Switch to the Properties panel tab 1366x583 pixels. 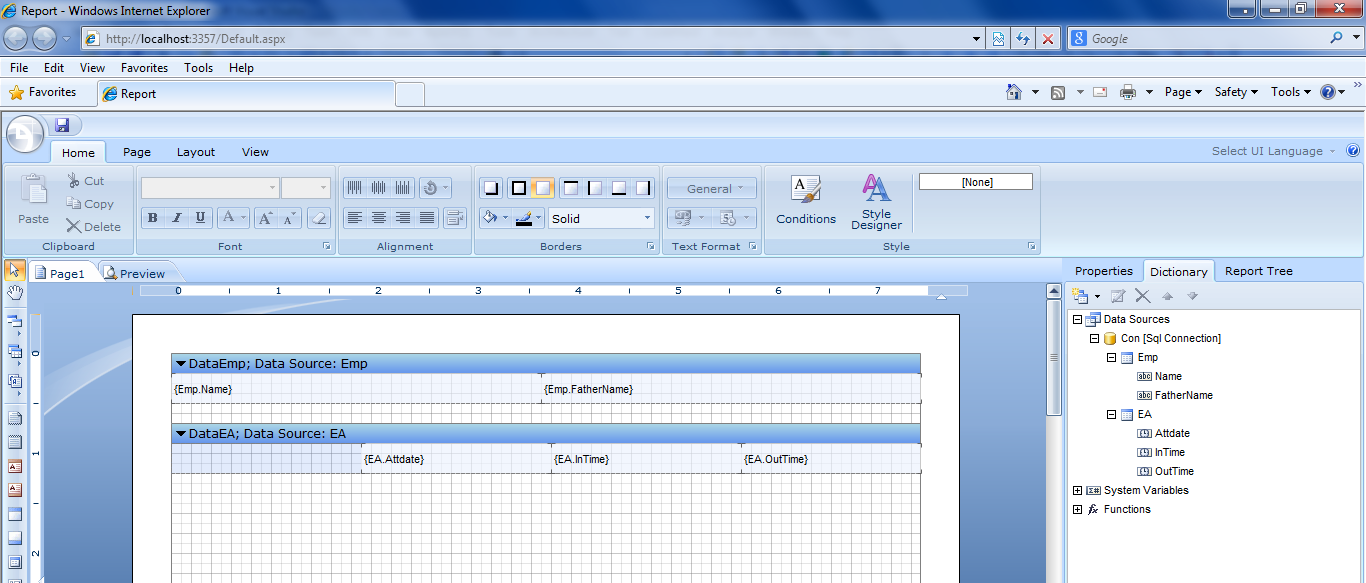(1104, 271)
